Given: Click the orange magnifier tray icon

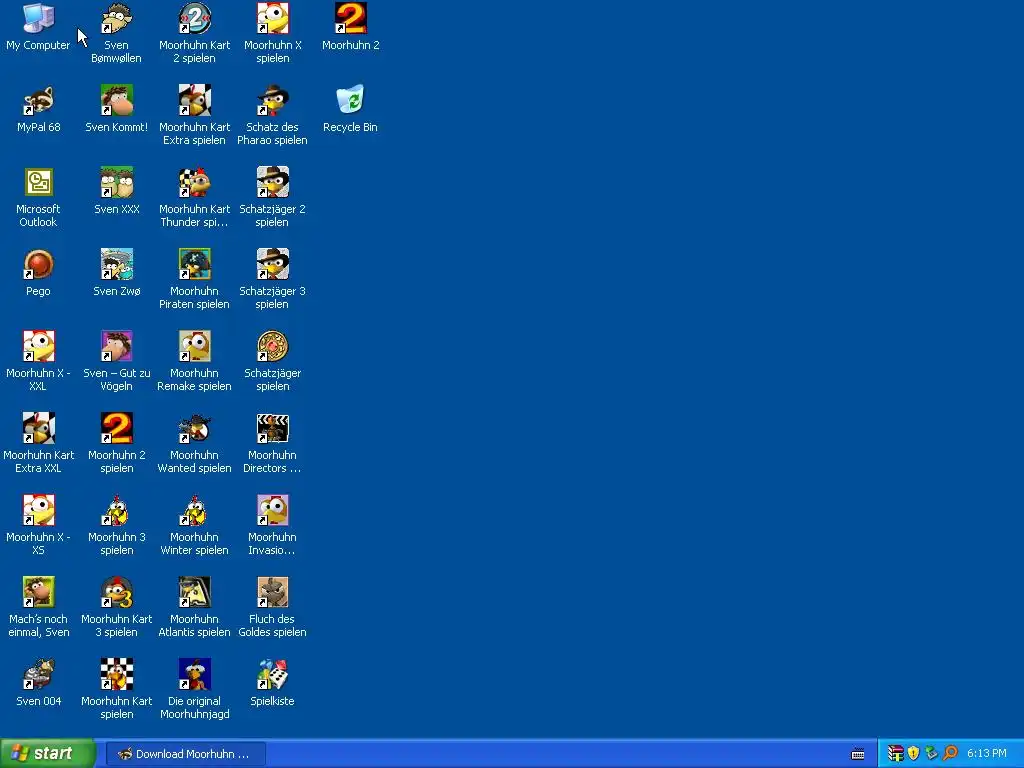Looking at the screenshot, I should coord(950,754).
